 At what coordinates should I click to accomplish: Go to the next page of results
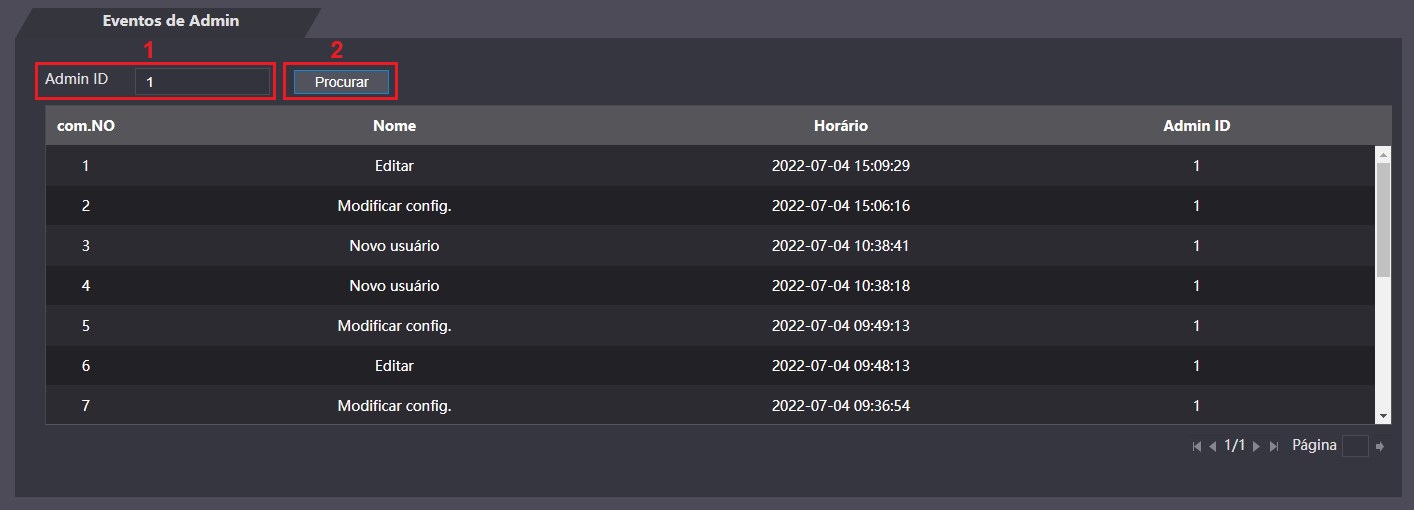click(1257, 447)
